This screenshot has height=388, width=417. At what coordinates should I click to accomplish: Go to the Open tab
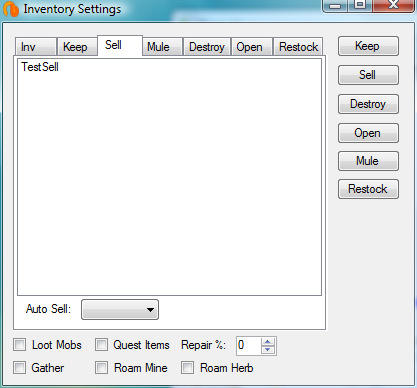pos(252,47)
